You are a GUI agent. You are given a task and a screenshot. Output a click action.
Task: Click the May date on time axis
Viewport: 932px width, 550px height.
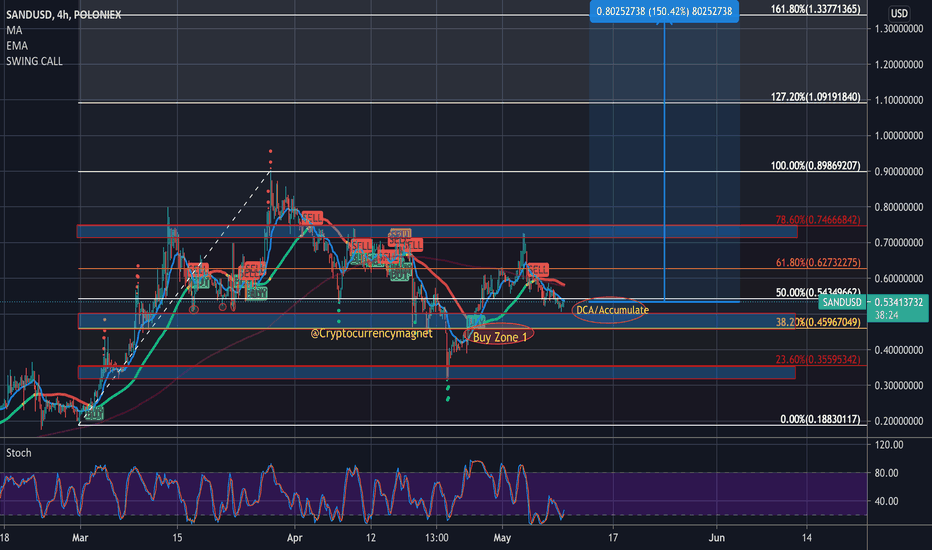tap(502, 538)
